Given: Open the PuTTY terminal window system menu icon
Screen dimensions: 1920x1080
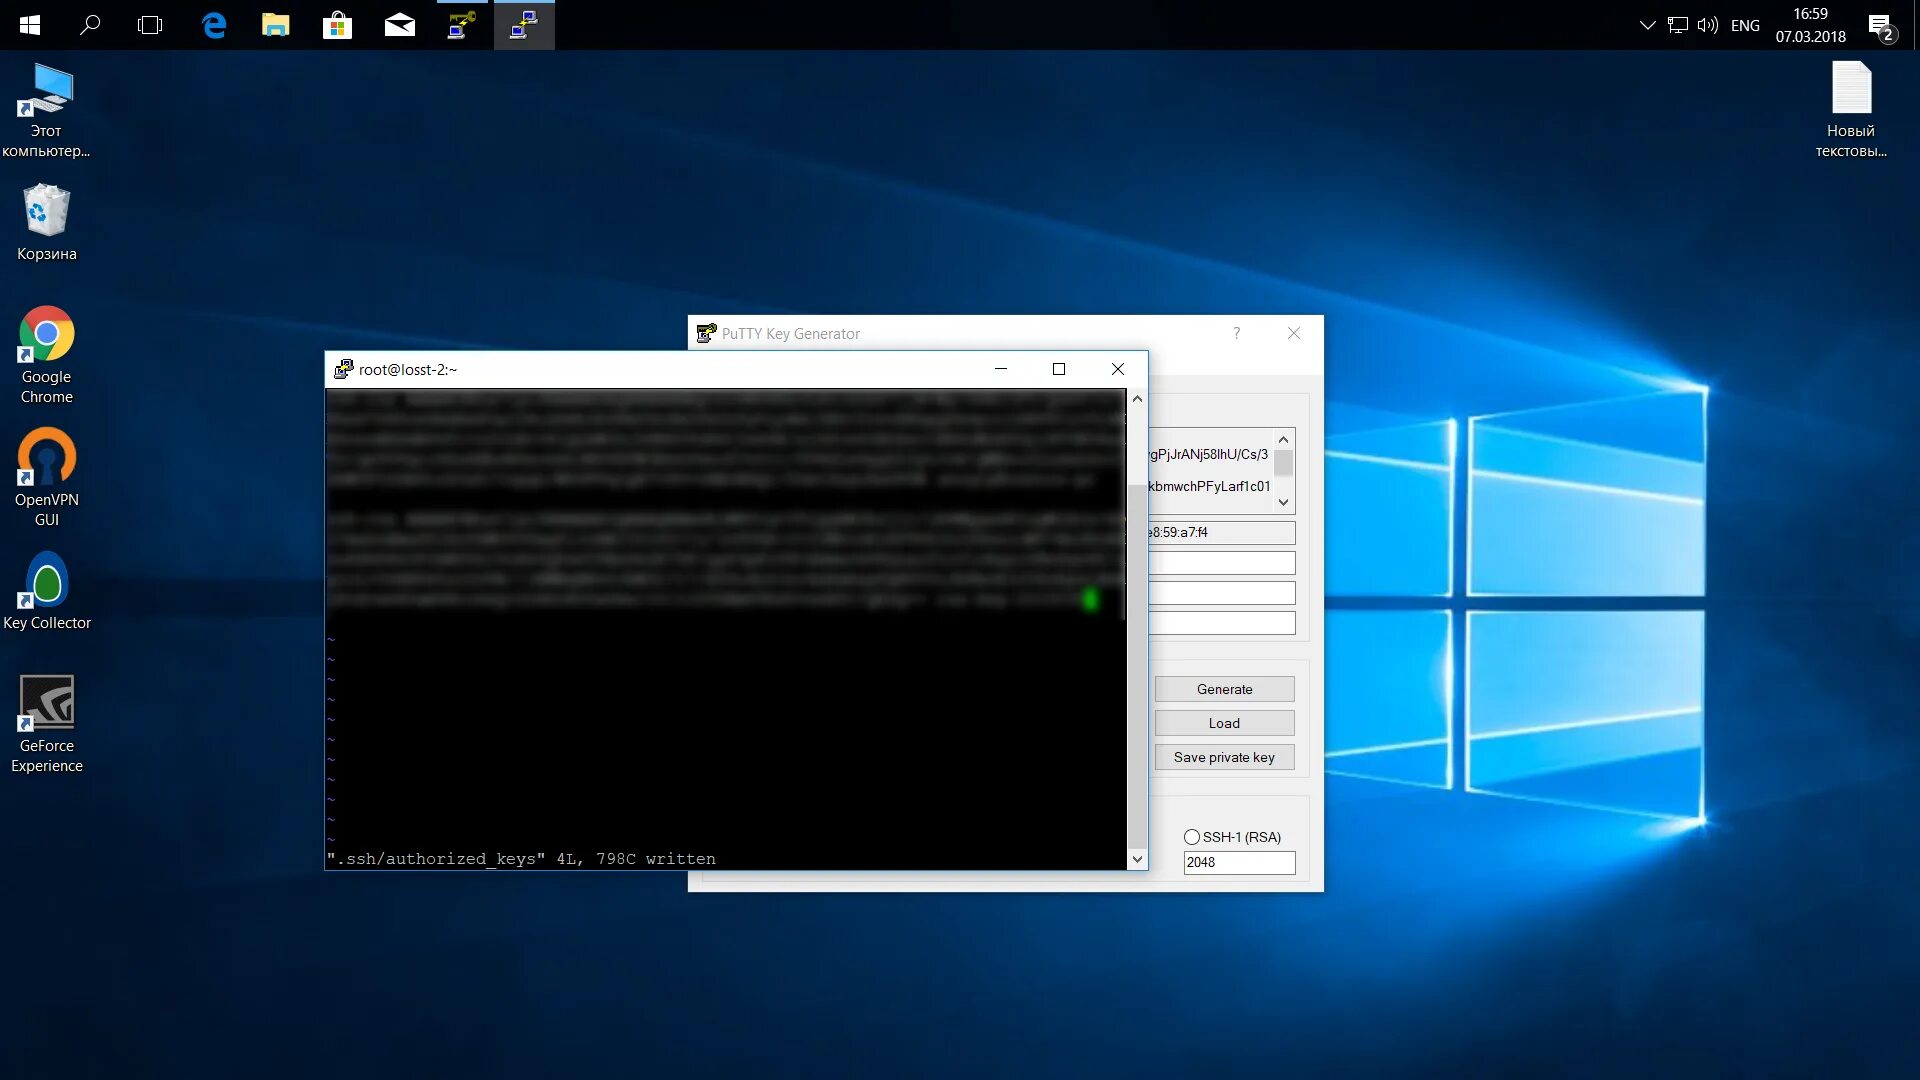Looking at the screenshot, I should coord(343,369).
